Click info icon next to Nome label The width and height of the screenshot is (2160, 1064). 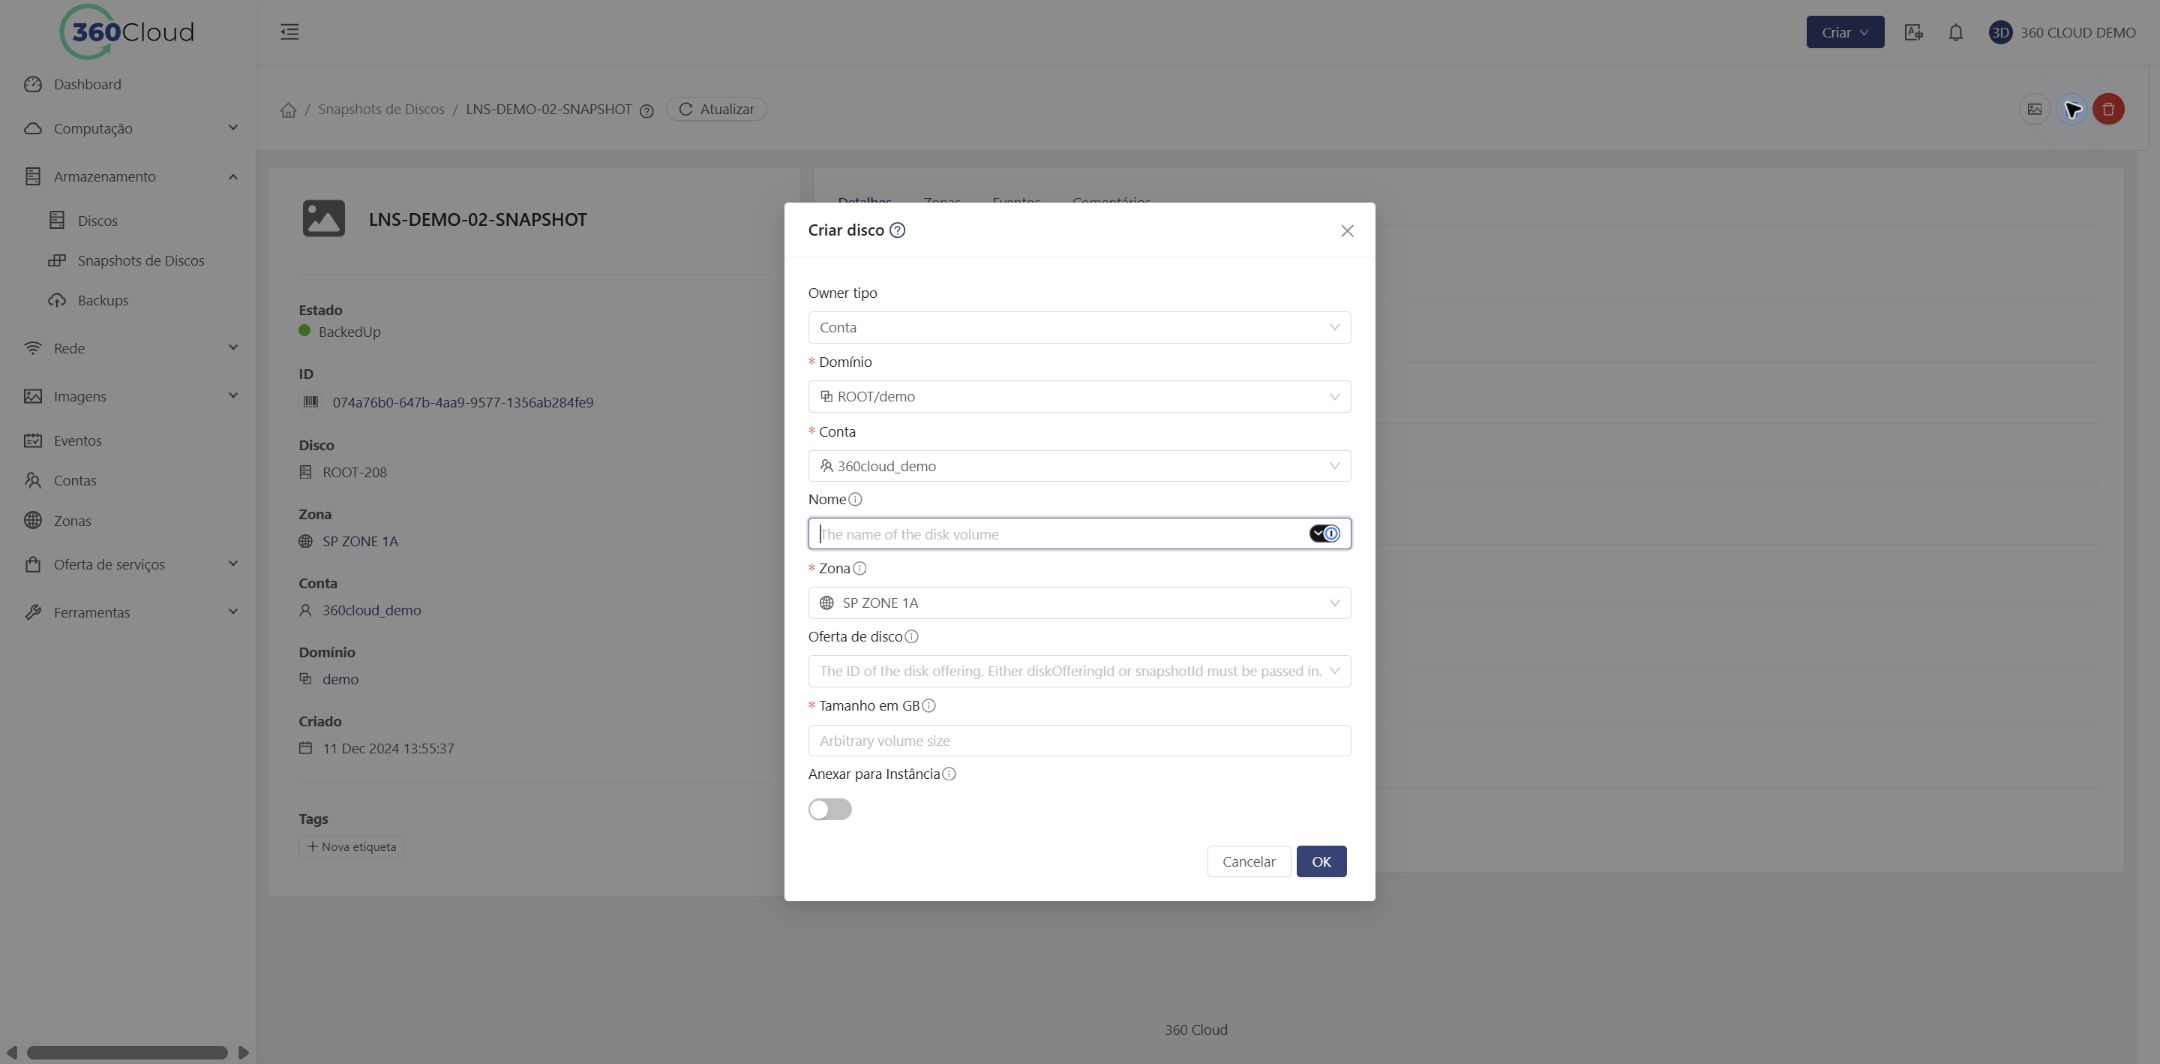(855, 500)
